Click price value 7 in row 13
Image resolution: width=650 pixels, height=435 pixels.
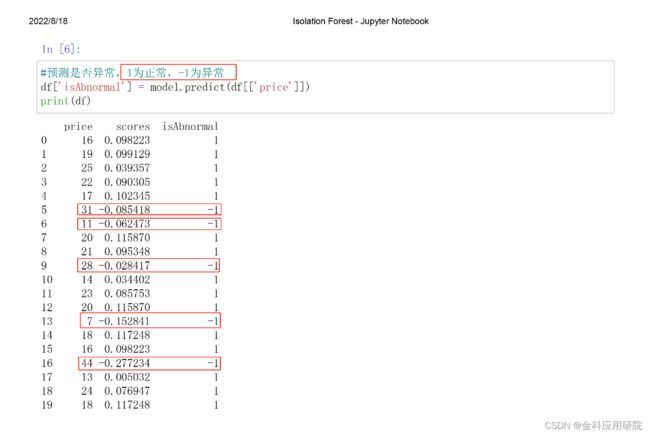pos(90,321)
